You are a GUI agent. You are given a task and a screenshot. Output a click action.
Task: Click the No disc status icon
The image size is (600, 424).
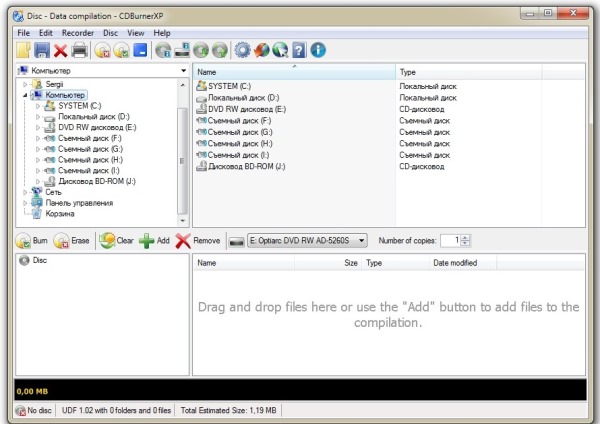pos(20,411)
